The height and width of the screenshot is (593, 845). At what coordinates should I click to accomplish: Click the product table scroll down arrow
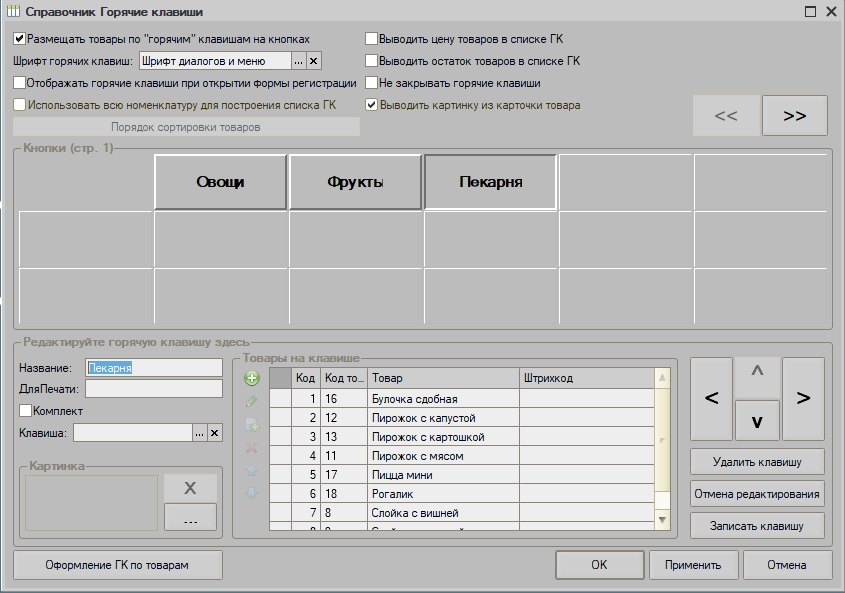click(662, 520)
